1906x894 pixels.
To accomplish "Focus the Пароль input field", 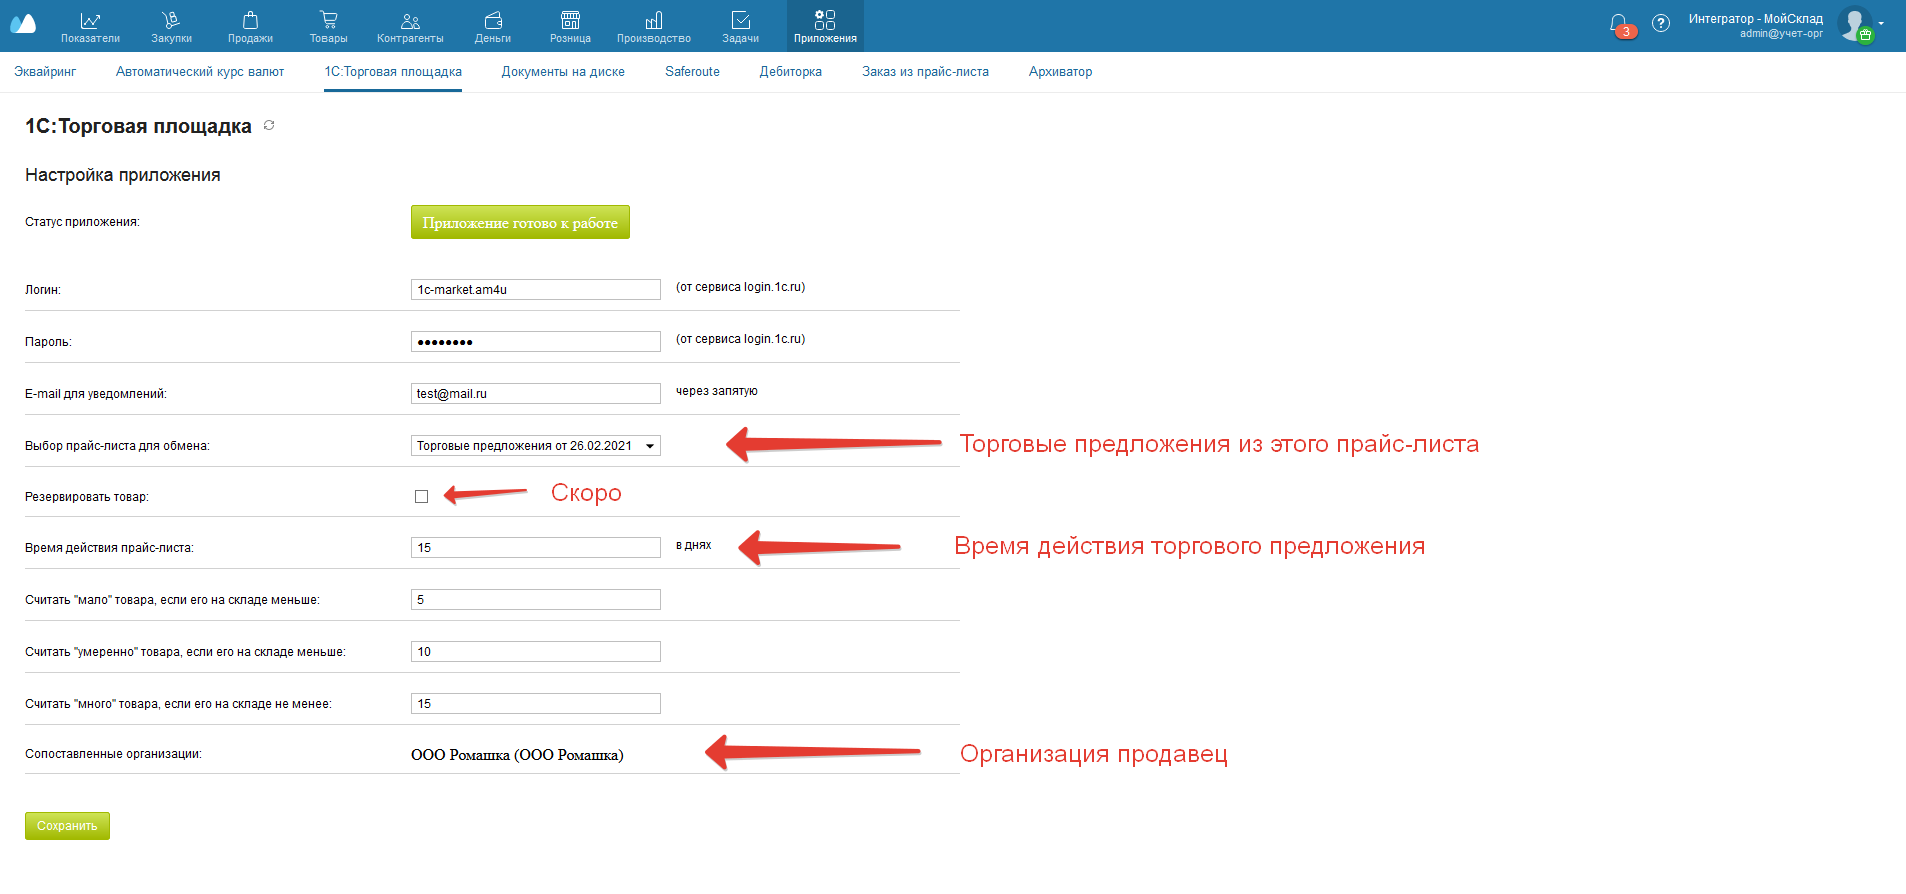I will click(x=536, y=342).
